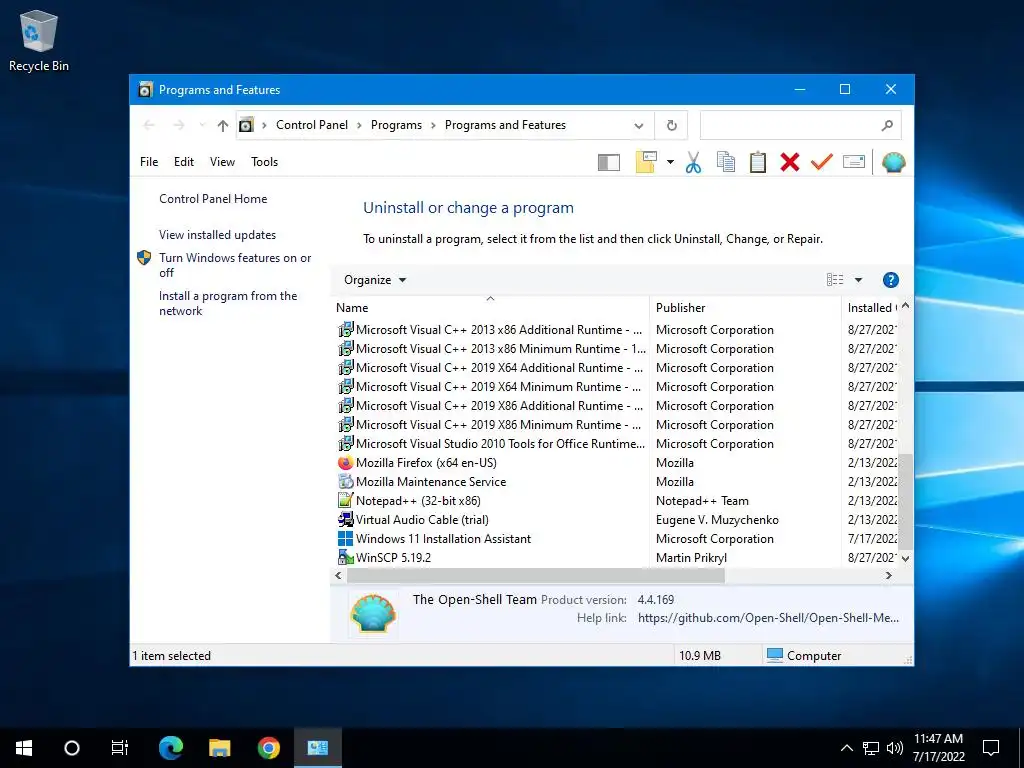This screenshot has height=768, width=1024.
Task: Click the Paste clipboard toolbar icon
Action: click(758, 162)
